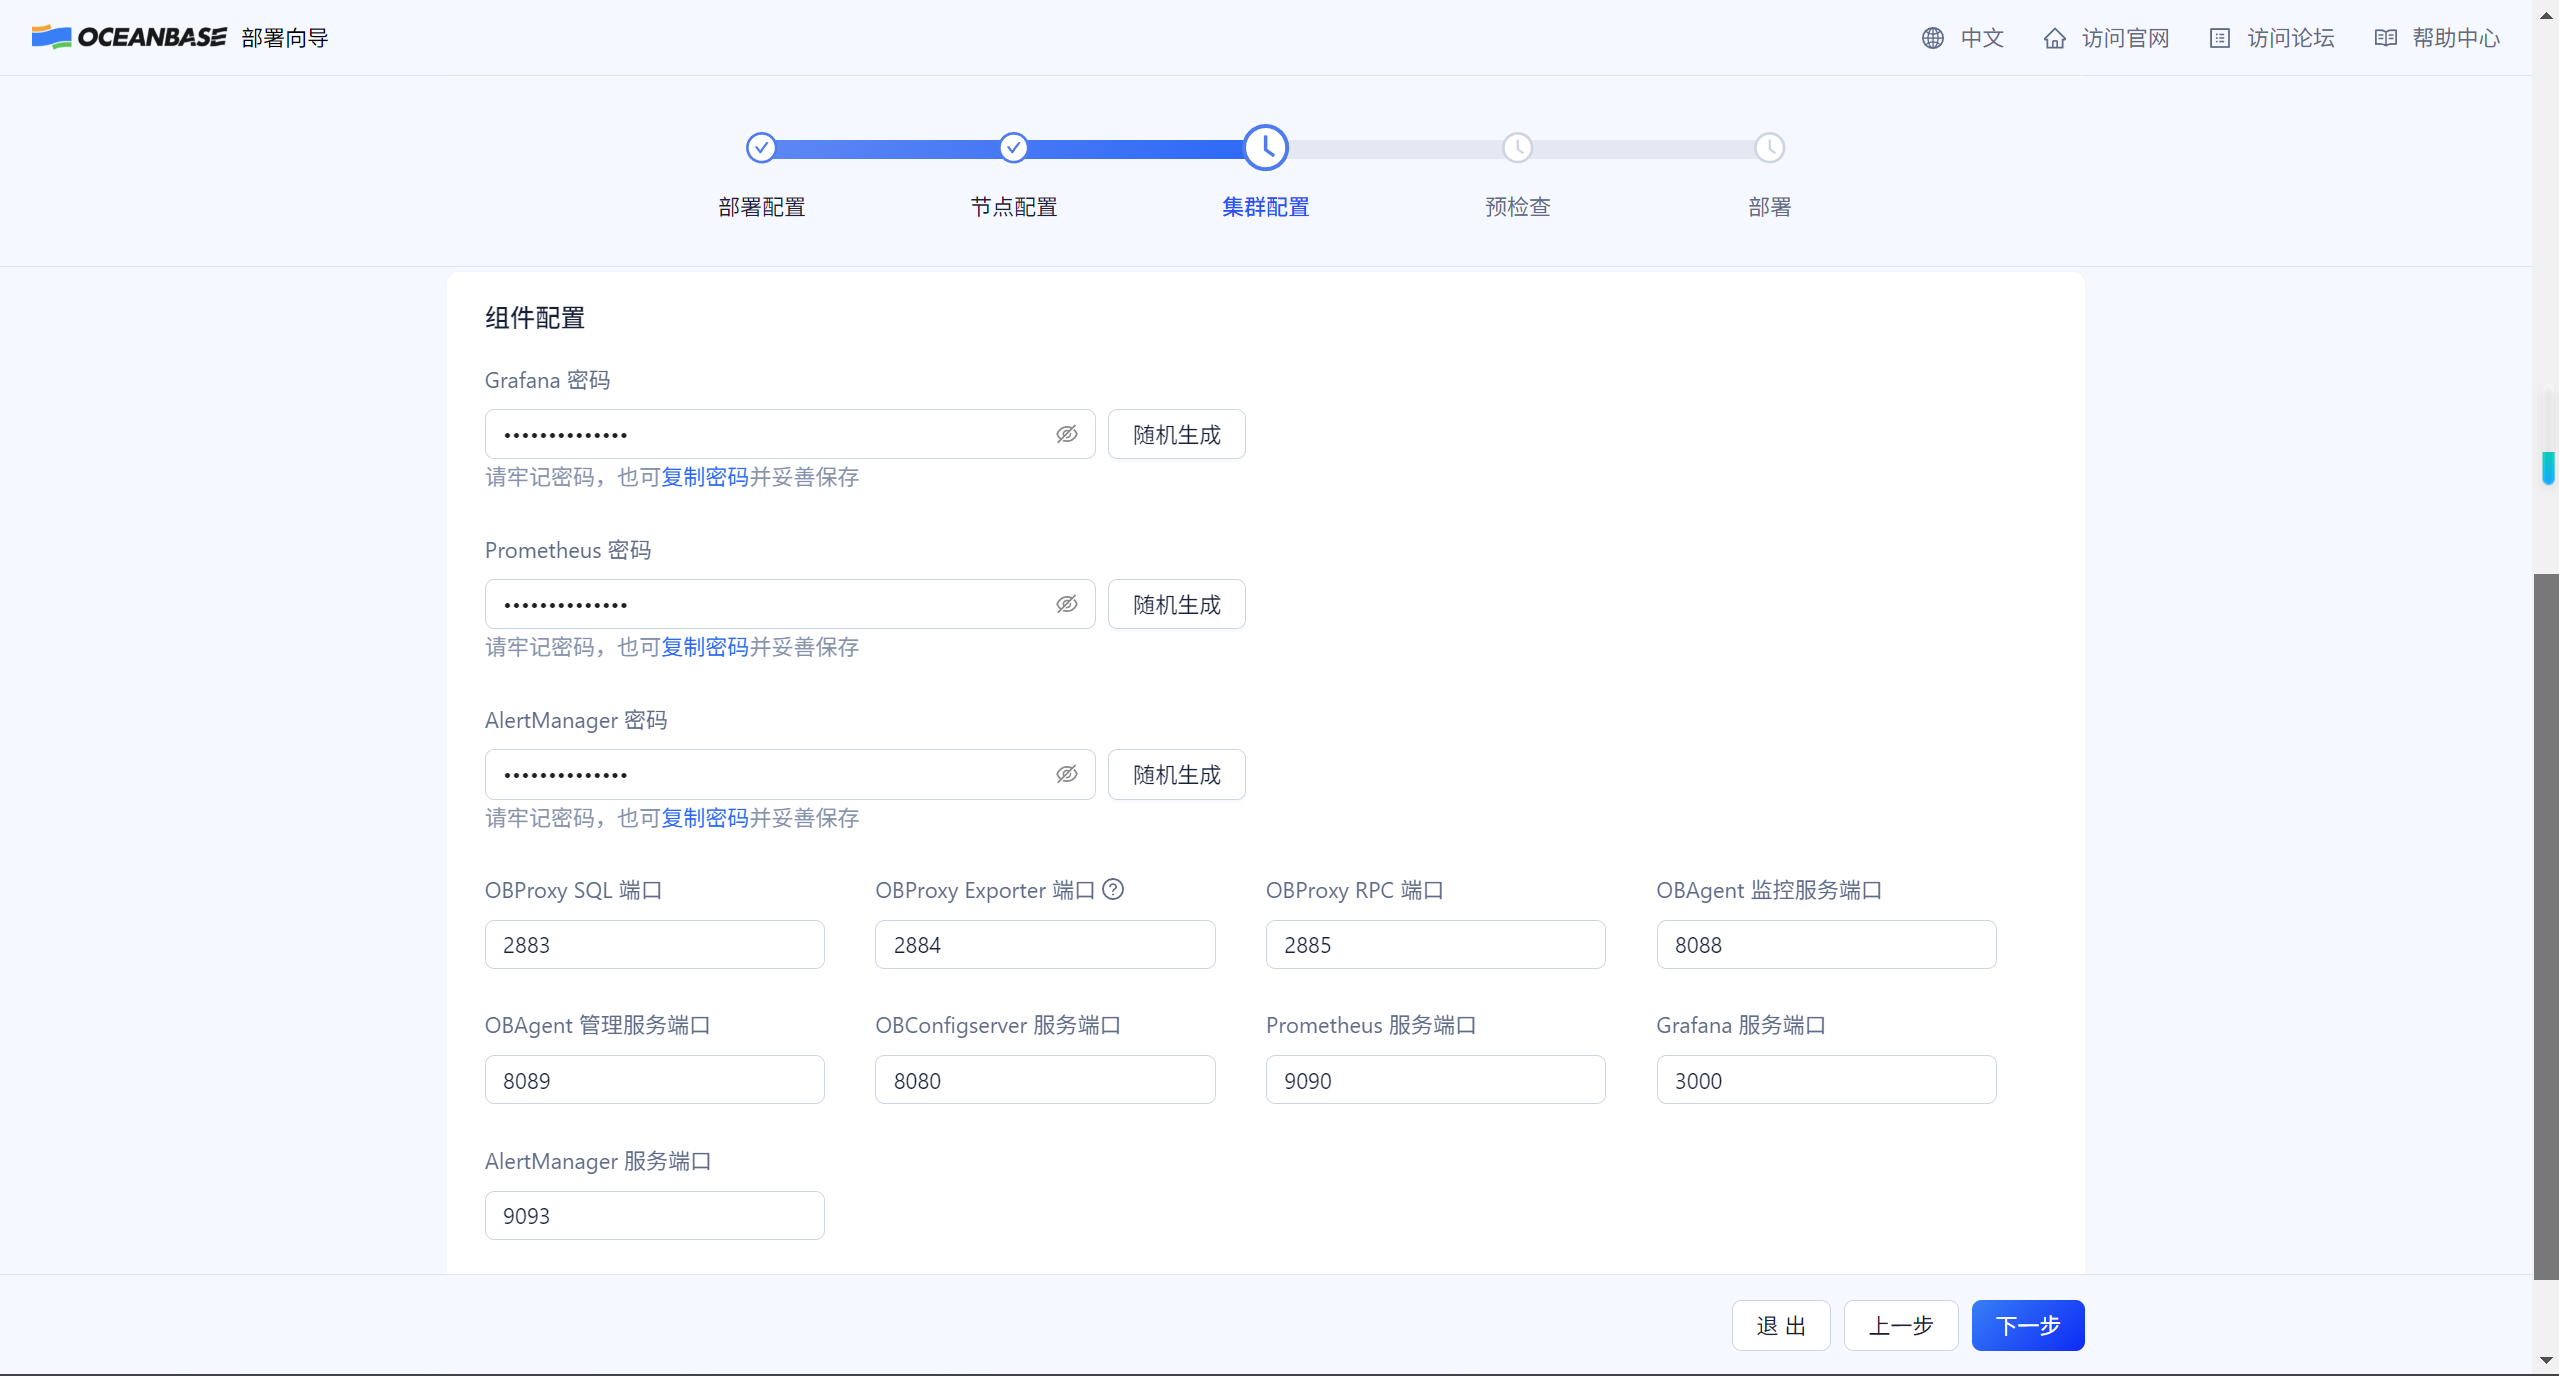Image resolution: width=2559 pixels, height=1376 pixels.
Task: Click the OBProxy SQL port input field
Action: pos(654,944)
